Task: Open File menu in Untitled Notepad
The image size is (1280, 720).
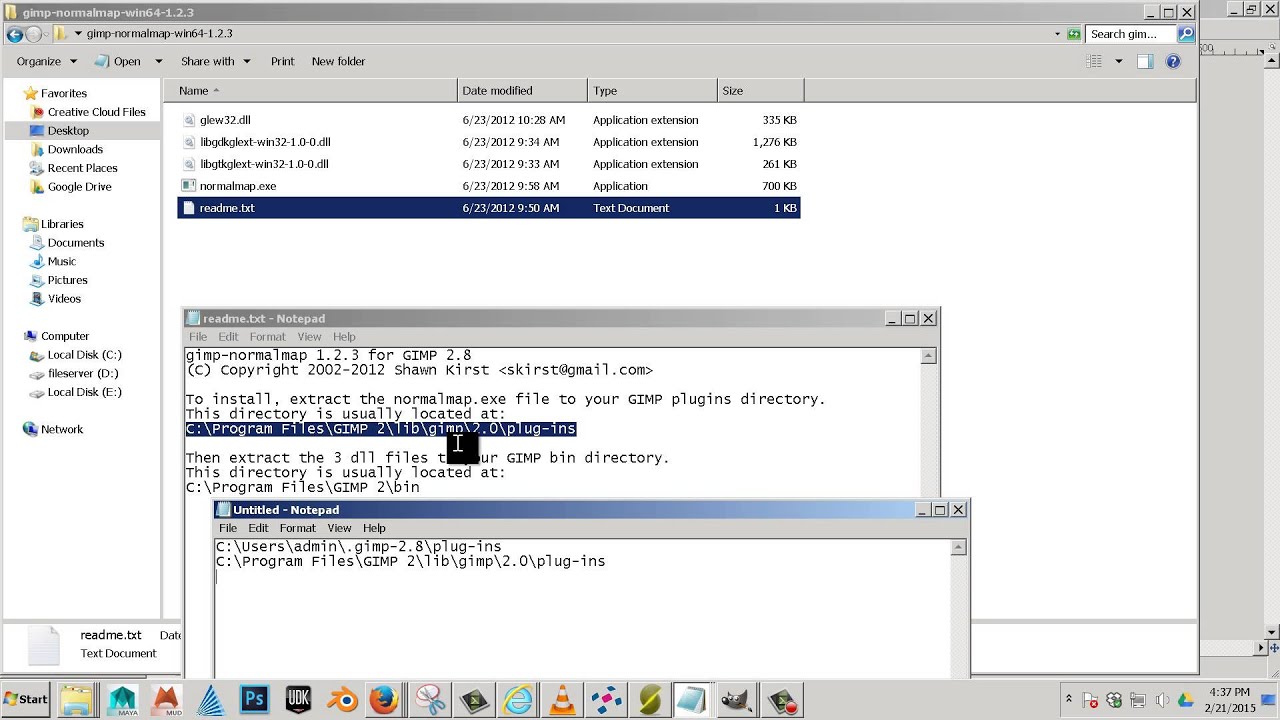Action: 228,528
